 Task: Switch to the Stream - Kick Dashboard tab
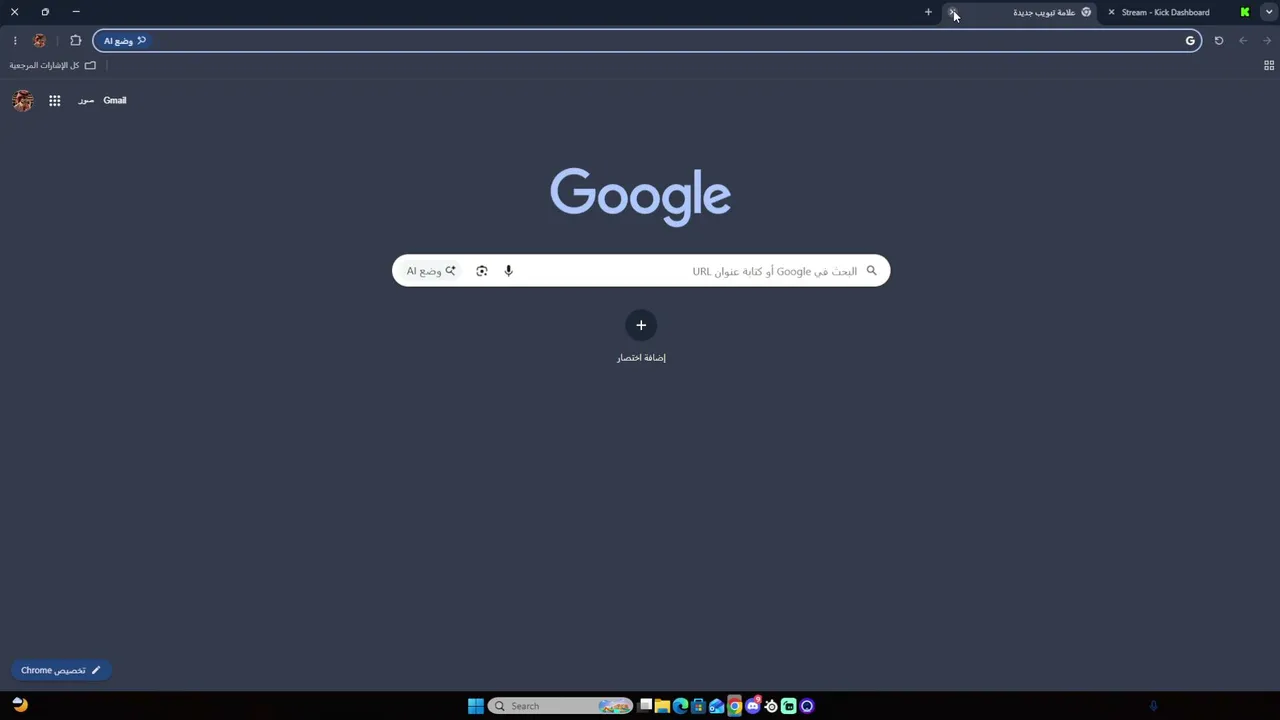[x=1178, y=12]
